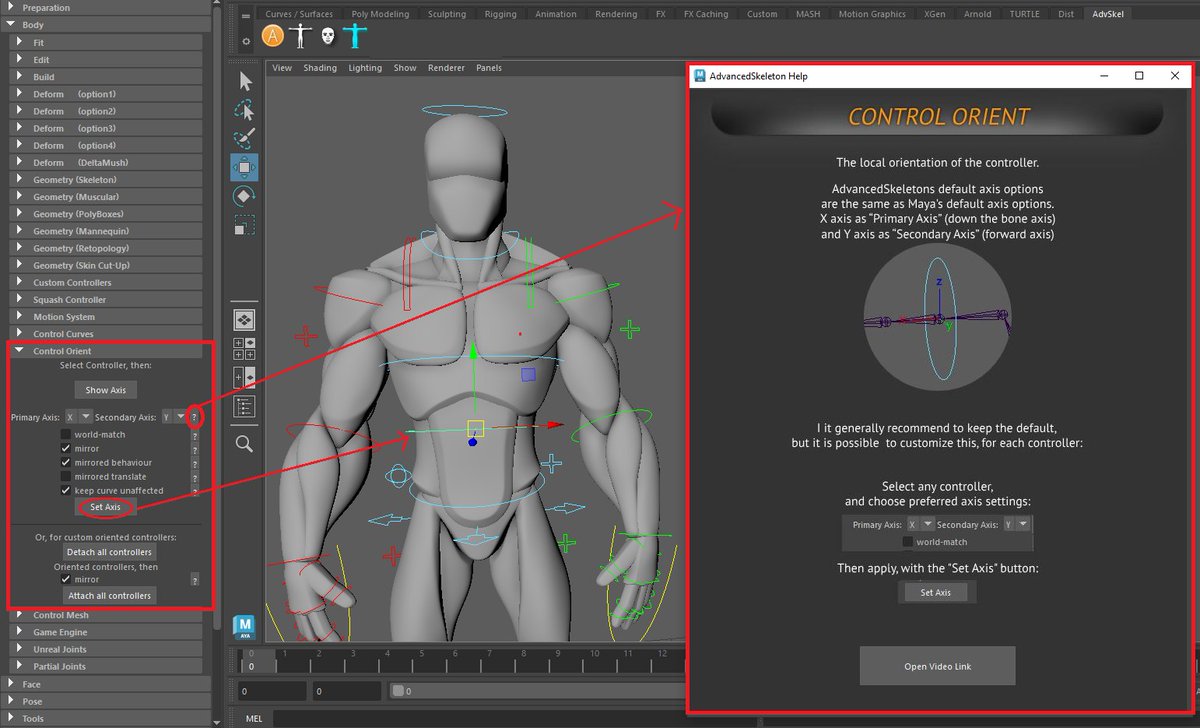Screen dimensions: 1200x728
Task: Uncheck mirror checkbox above mirrored behaviour
Action: coord(66,448)
